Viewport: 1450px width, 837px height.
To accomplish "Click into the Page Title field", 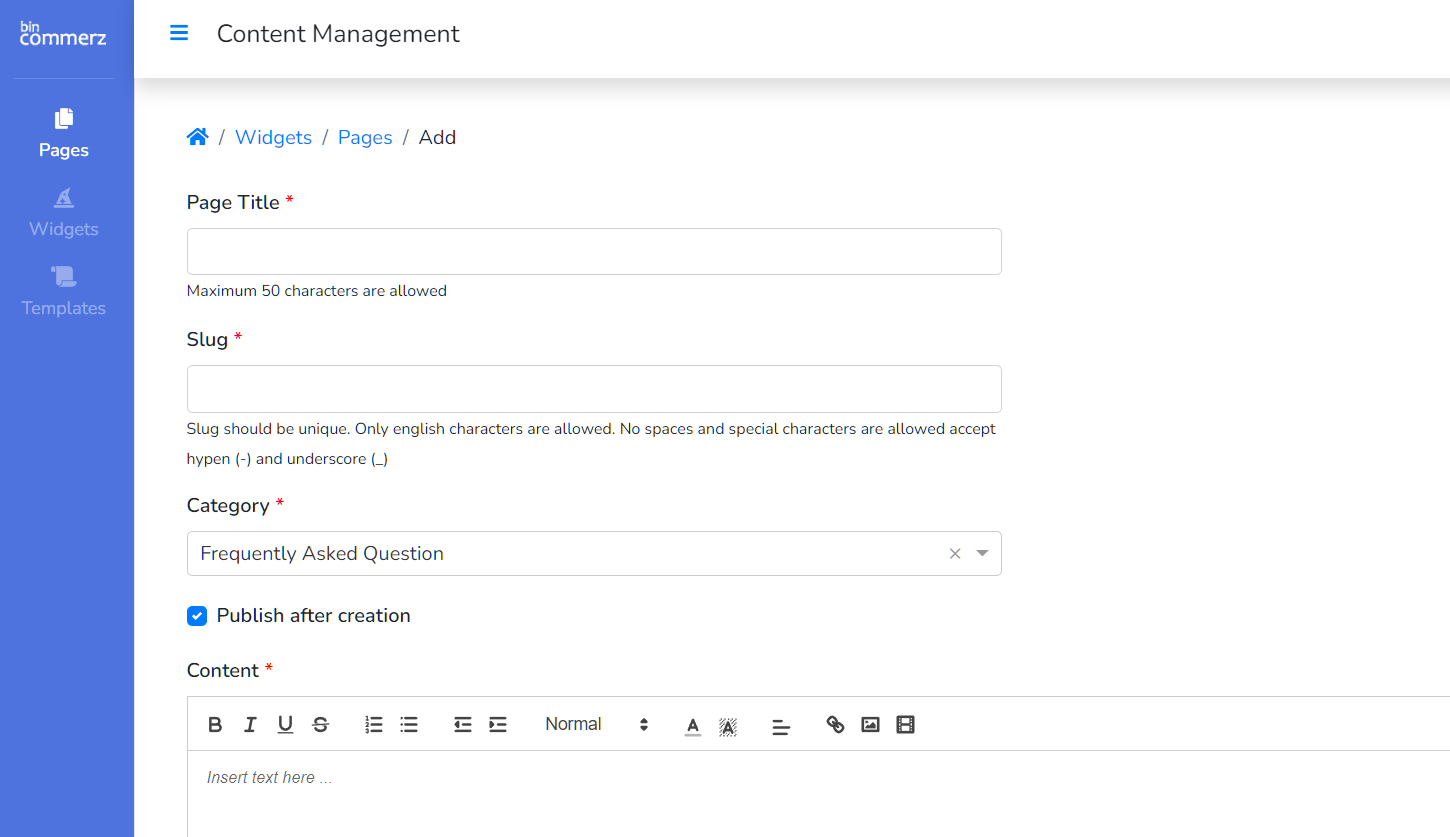I will (x=594, y=252).
